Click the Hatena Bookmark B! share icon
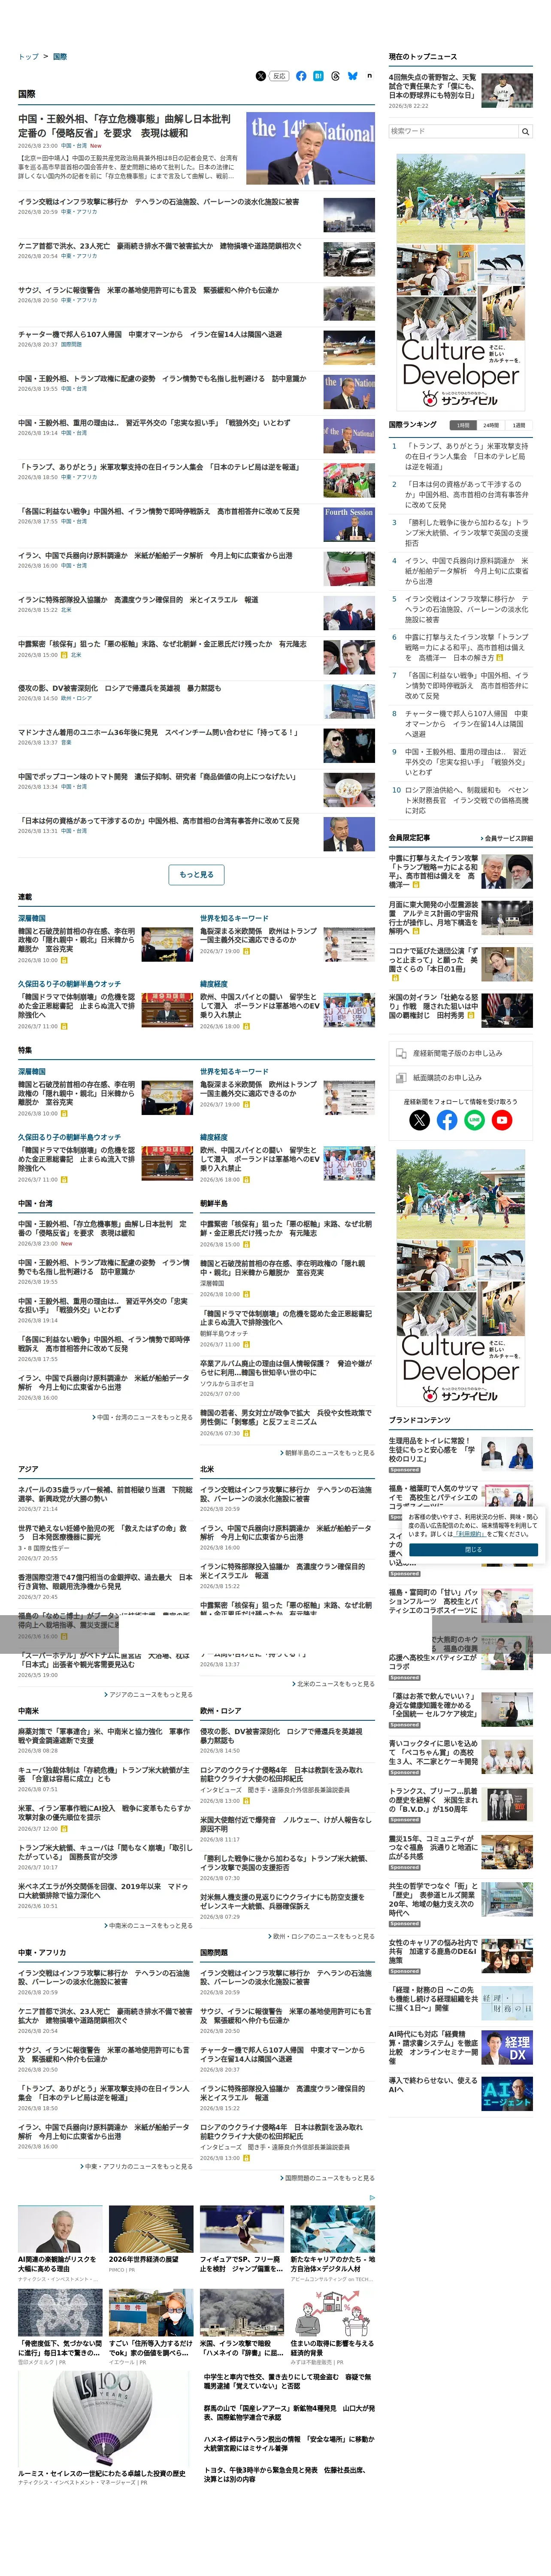This screenshot has width=551, height=2576. tap(318, 76)
